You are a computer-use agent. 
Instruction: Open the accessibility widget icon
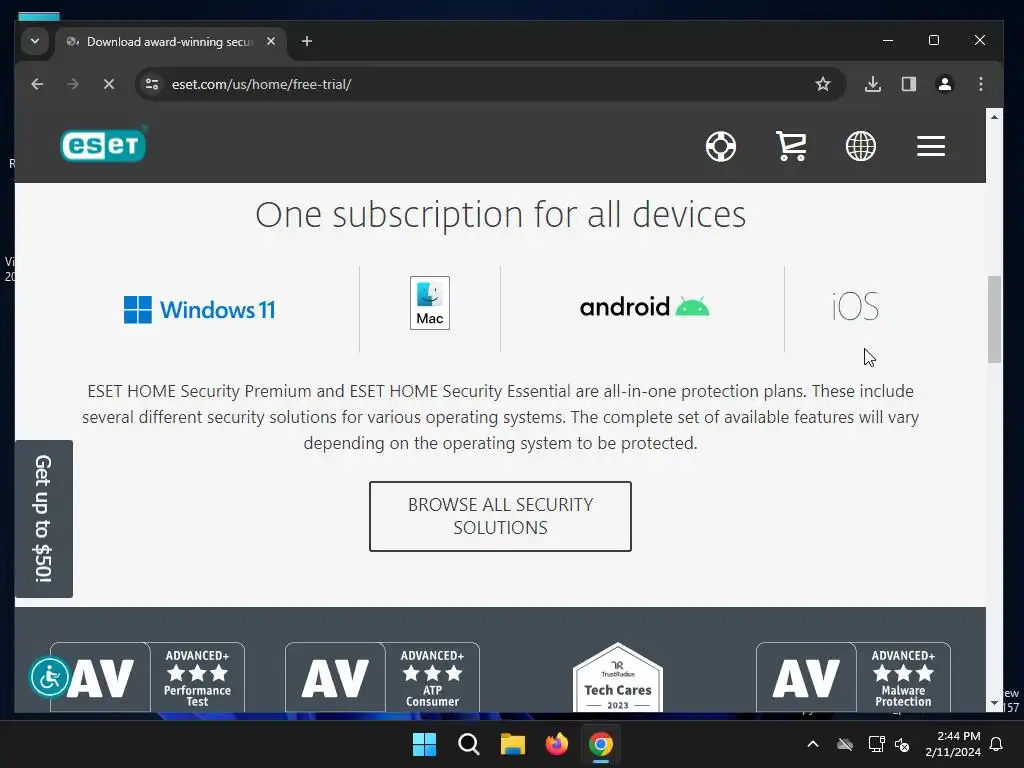[x=50, y=677]
